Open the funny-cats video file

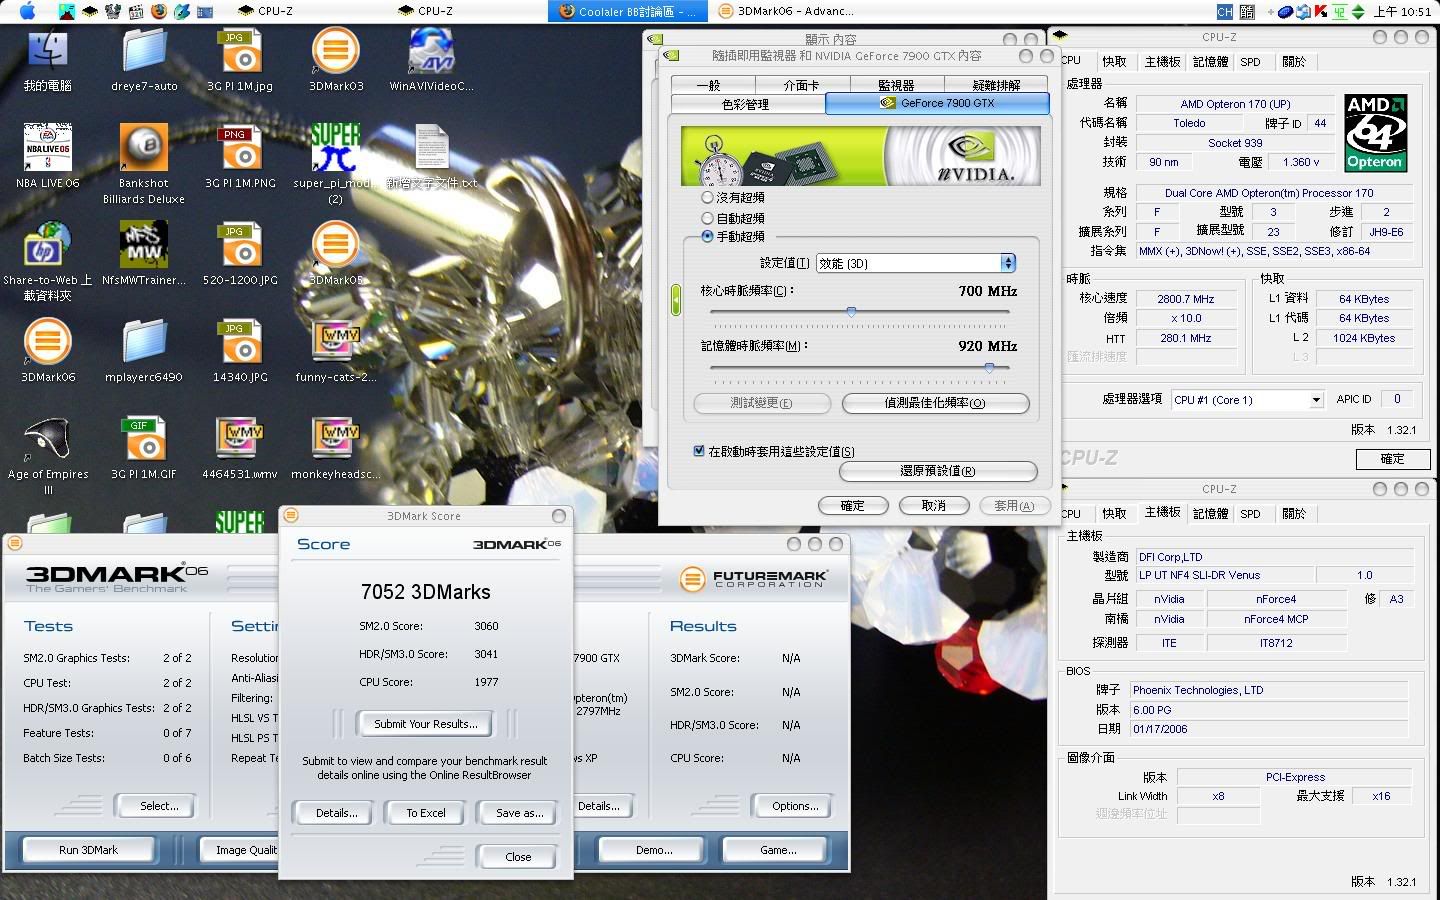(x=336, y=350)
